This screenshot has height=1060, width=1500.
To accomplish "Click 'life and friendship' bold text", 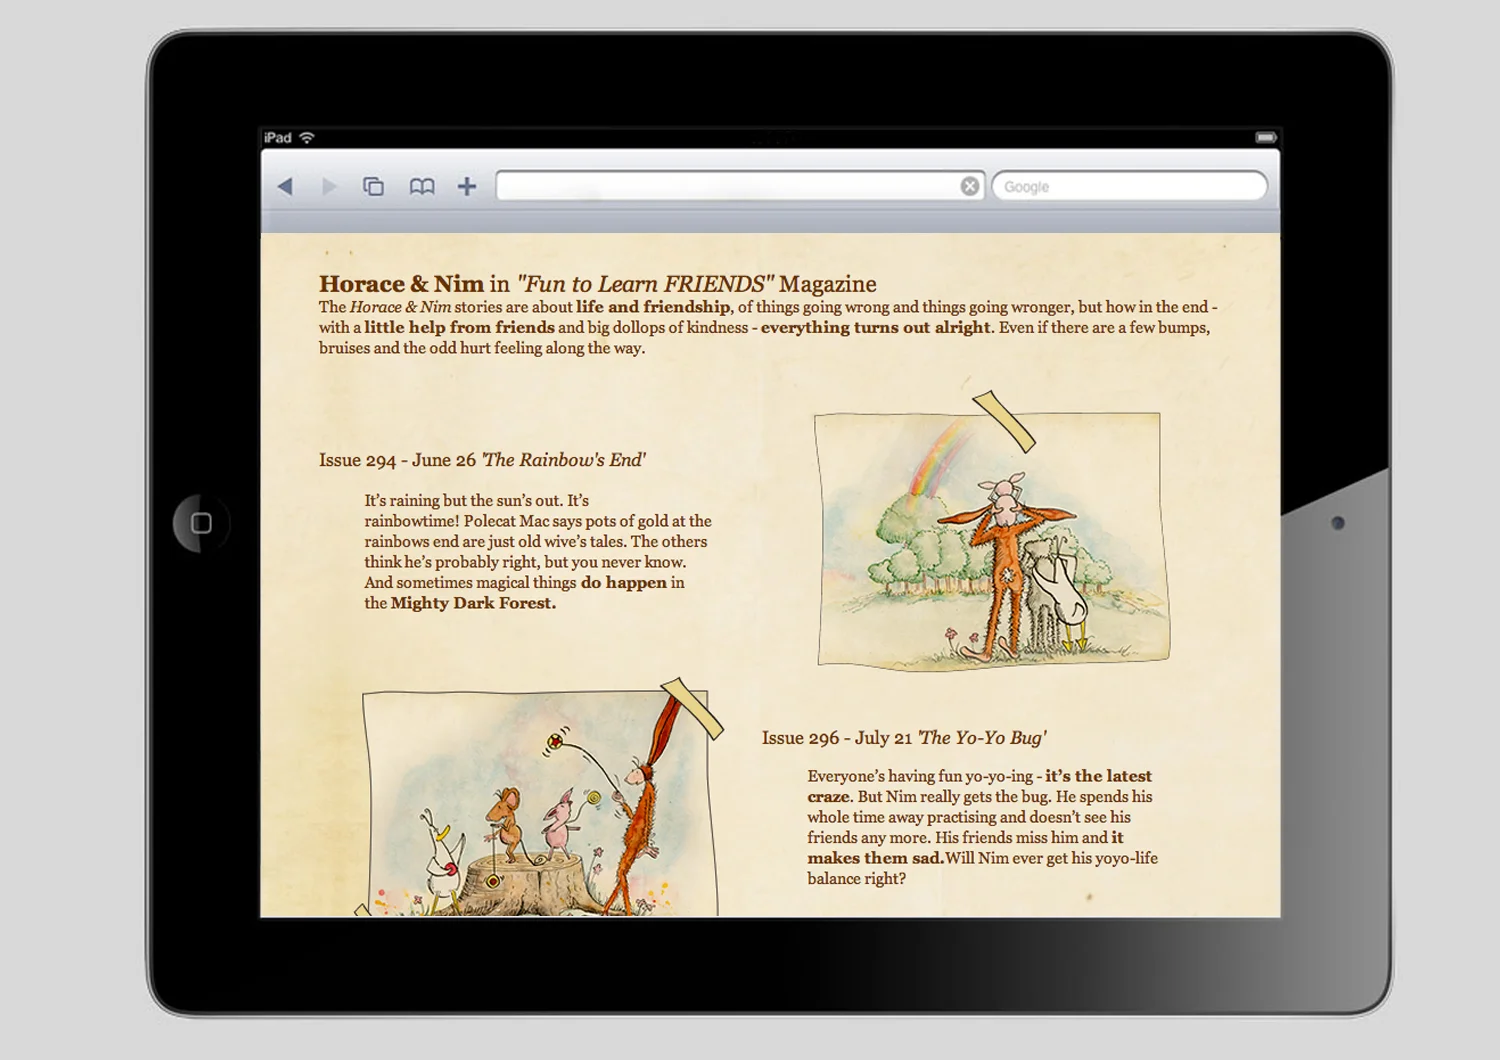I will coord(653,307).
